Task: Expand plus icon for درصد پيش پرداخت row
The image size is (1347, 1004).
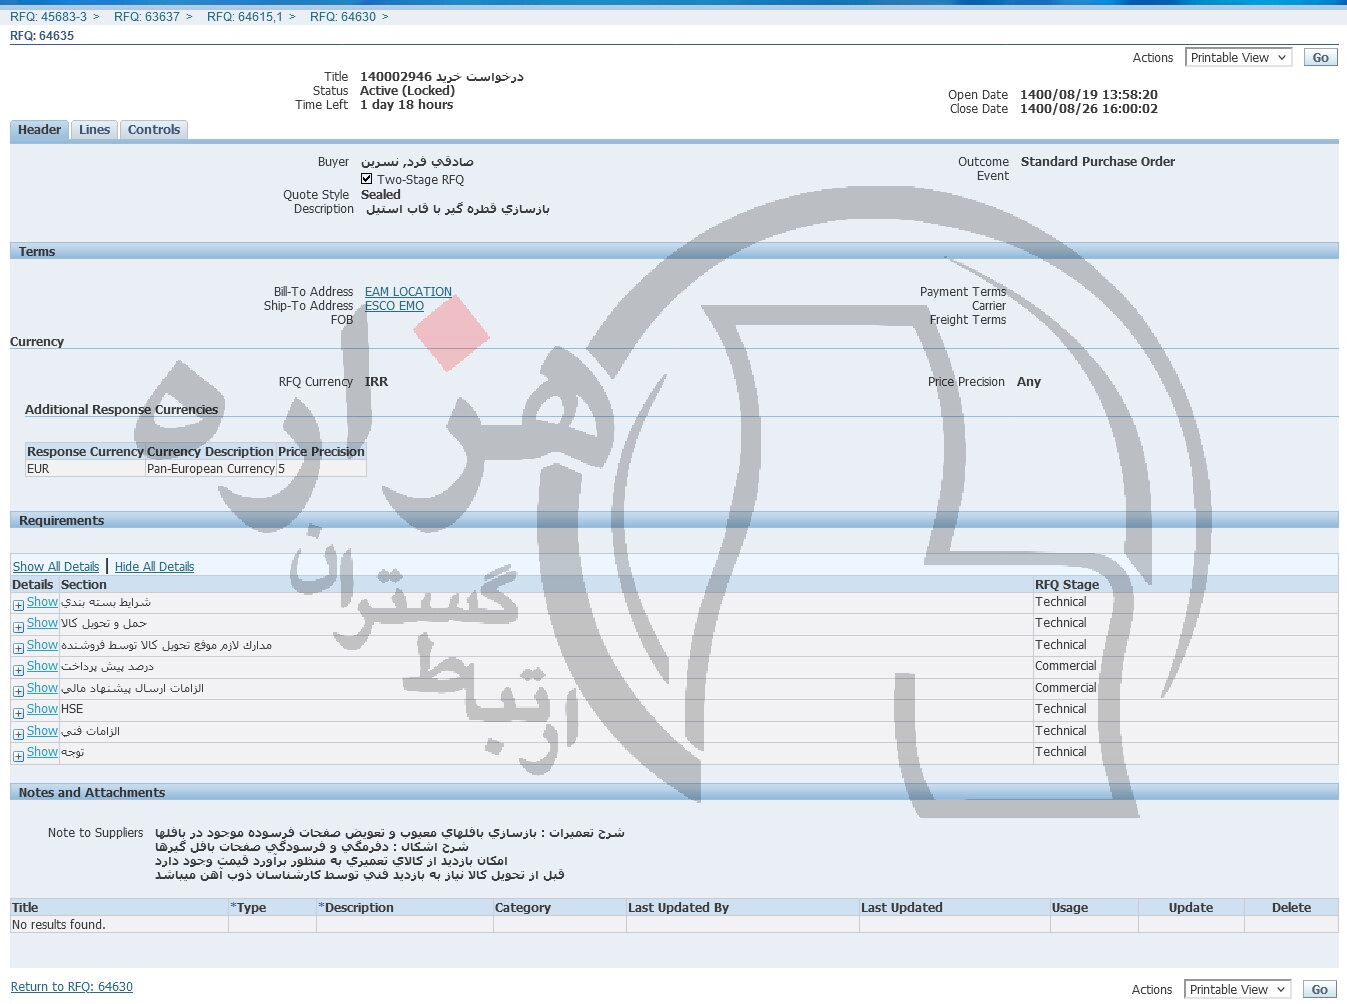Action: tap(18, 669)
